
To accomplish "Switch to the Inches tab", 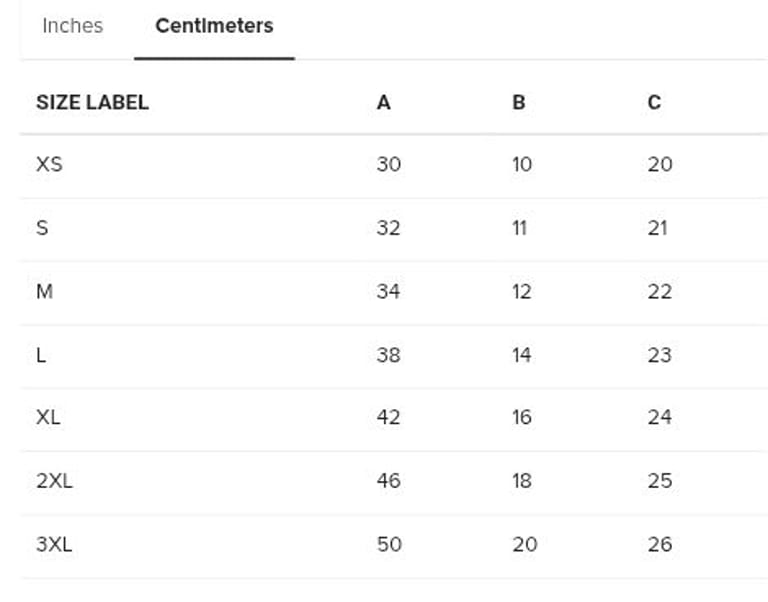I will (x=72, y=26).
